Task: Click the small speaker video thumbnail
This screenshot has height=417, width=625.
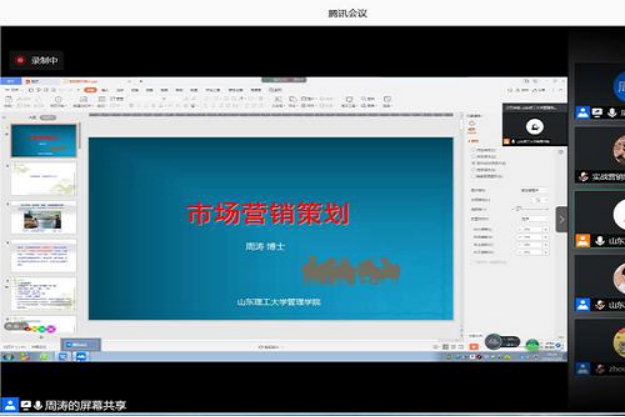Action: coord(534,126)
